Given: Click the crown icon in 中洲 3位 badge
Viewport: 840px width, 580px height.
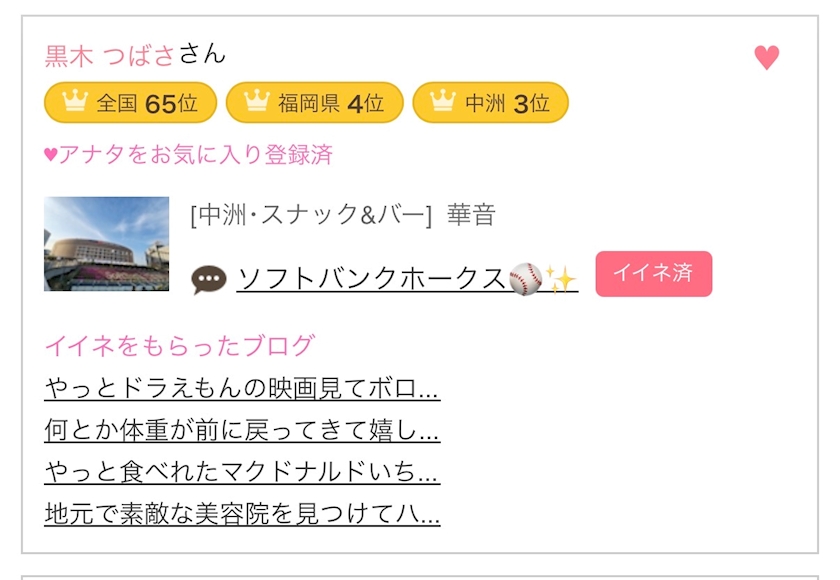Looking at the screenshot, I should 442,102.
